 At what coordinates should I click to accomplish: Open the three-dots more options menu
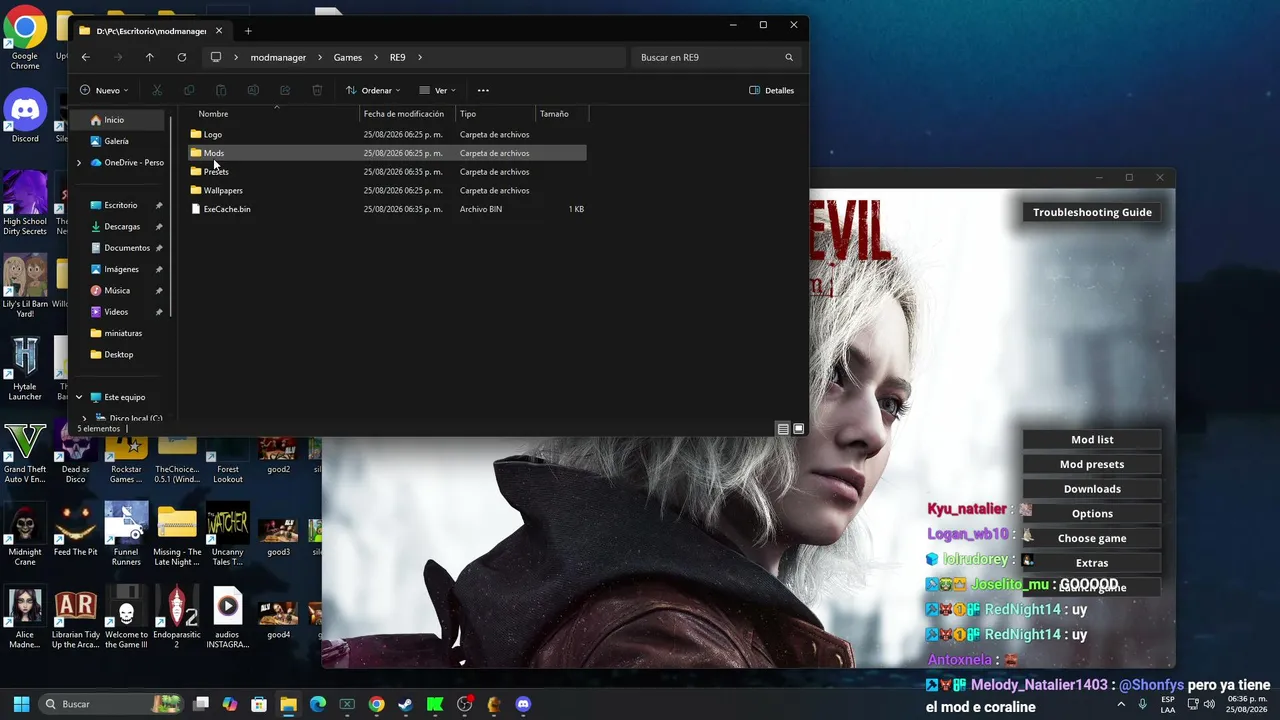(483, 90)
